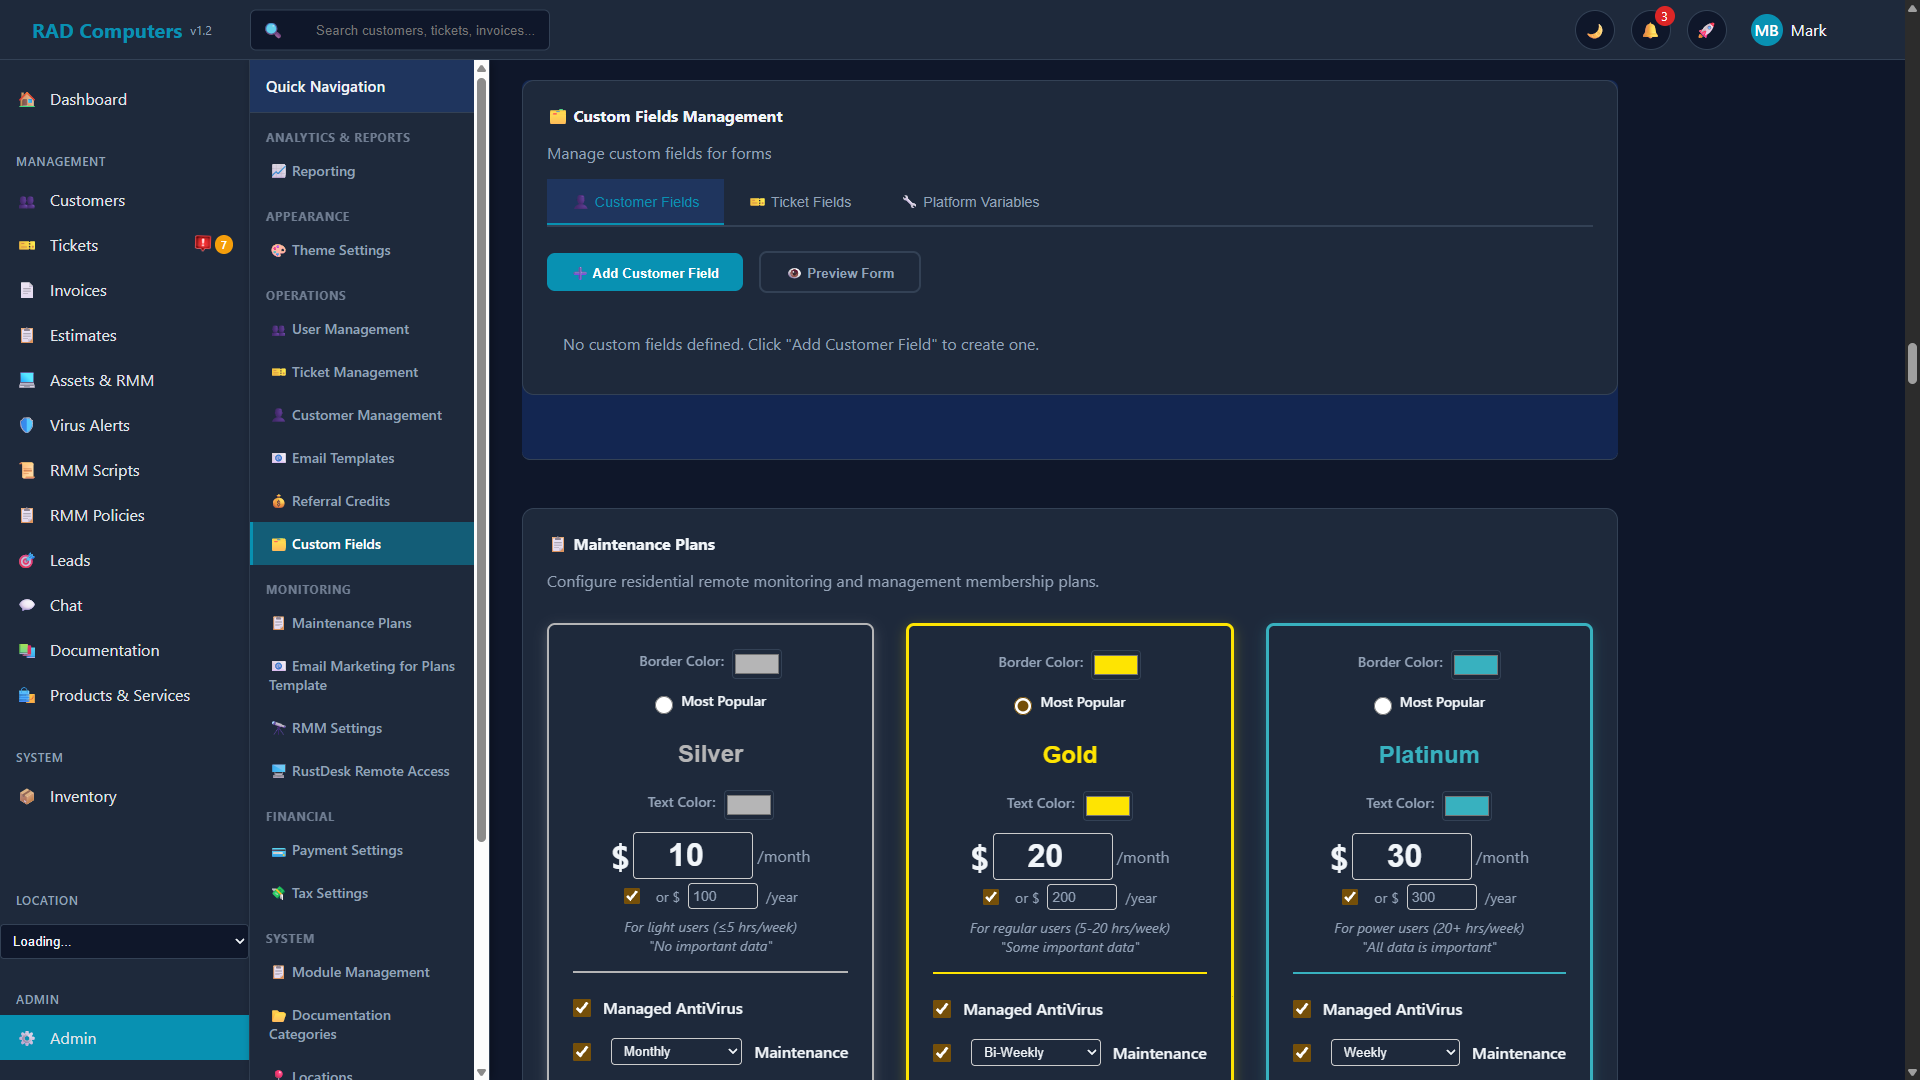The image size is (1920, 1080).
Task: Change the Gold plan border color swatch
Action: tap(1116, 663)
